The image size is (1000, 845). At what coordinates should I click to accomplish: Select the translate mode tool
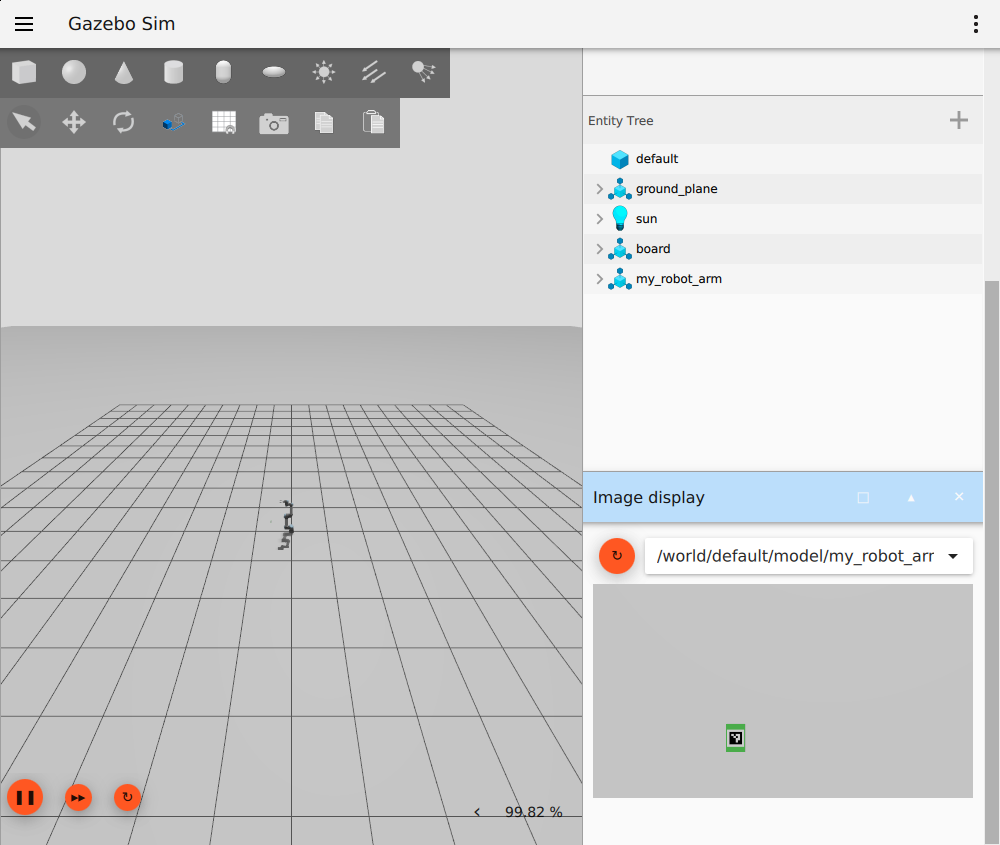(74, 122)
